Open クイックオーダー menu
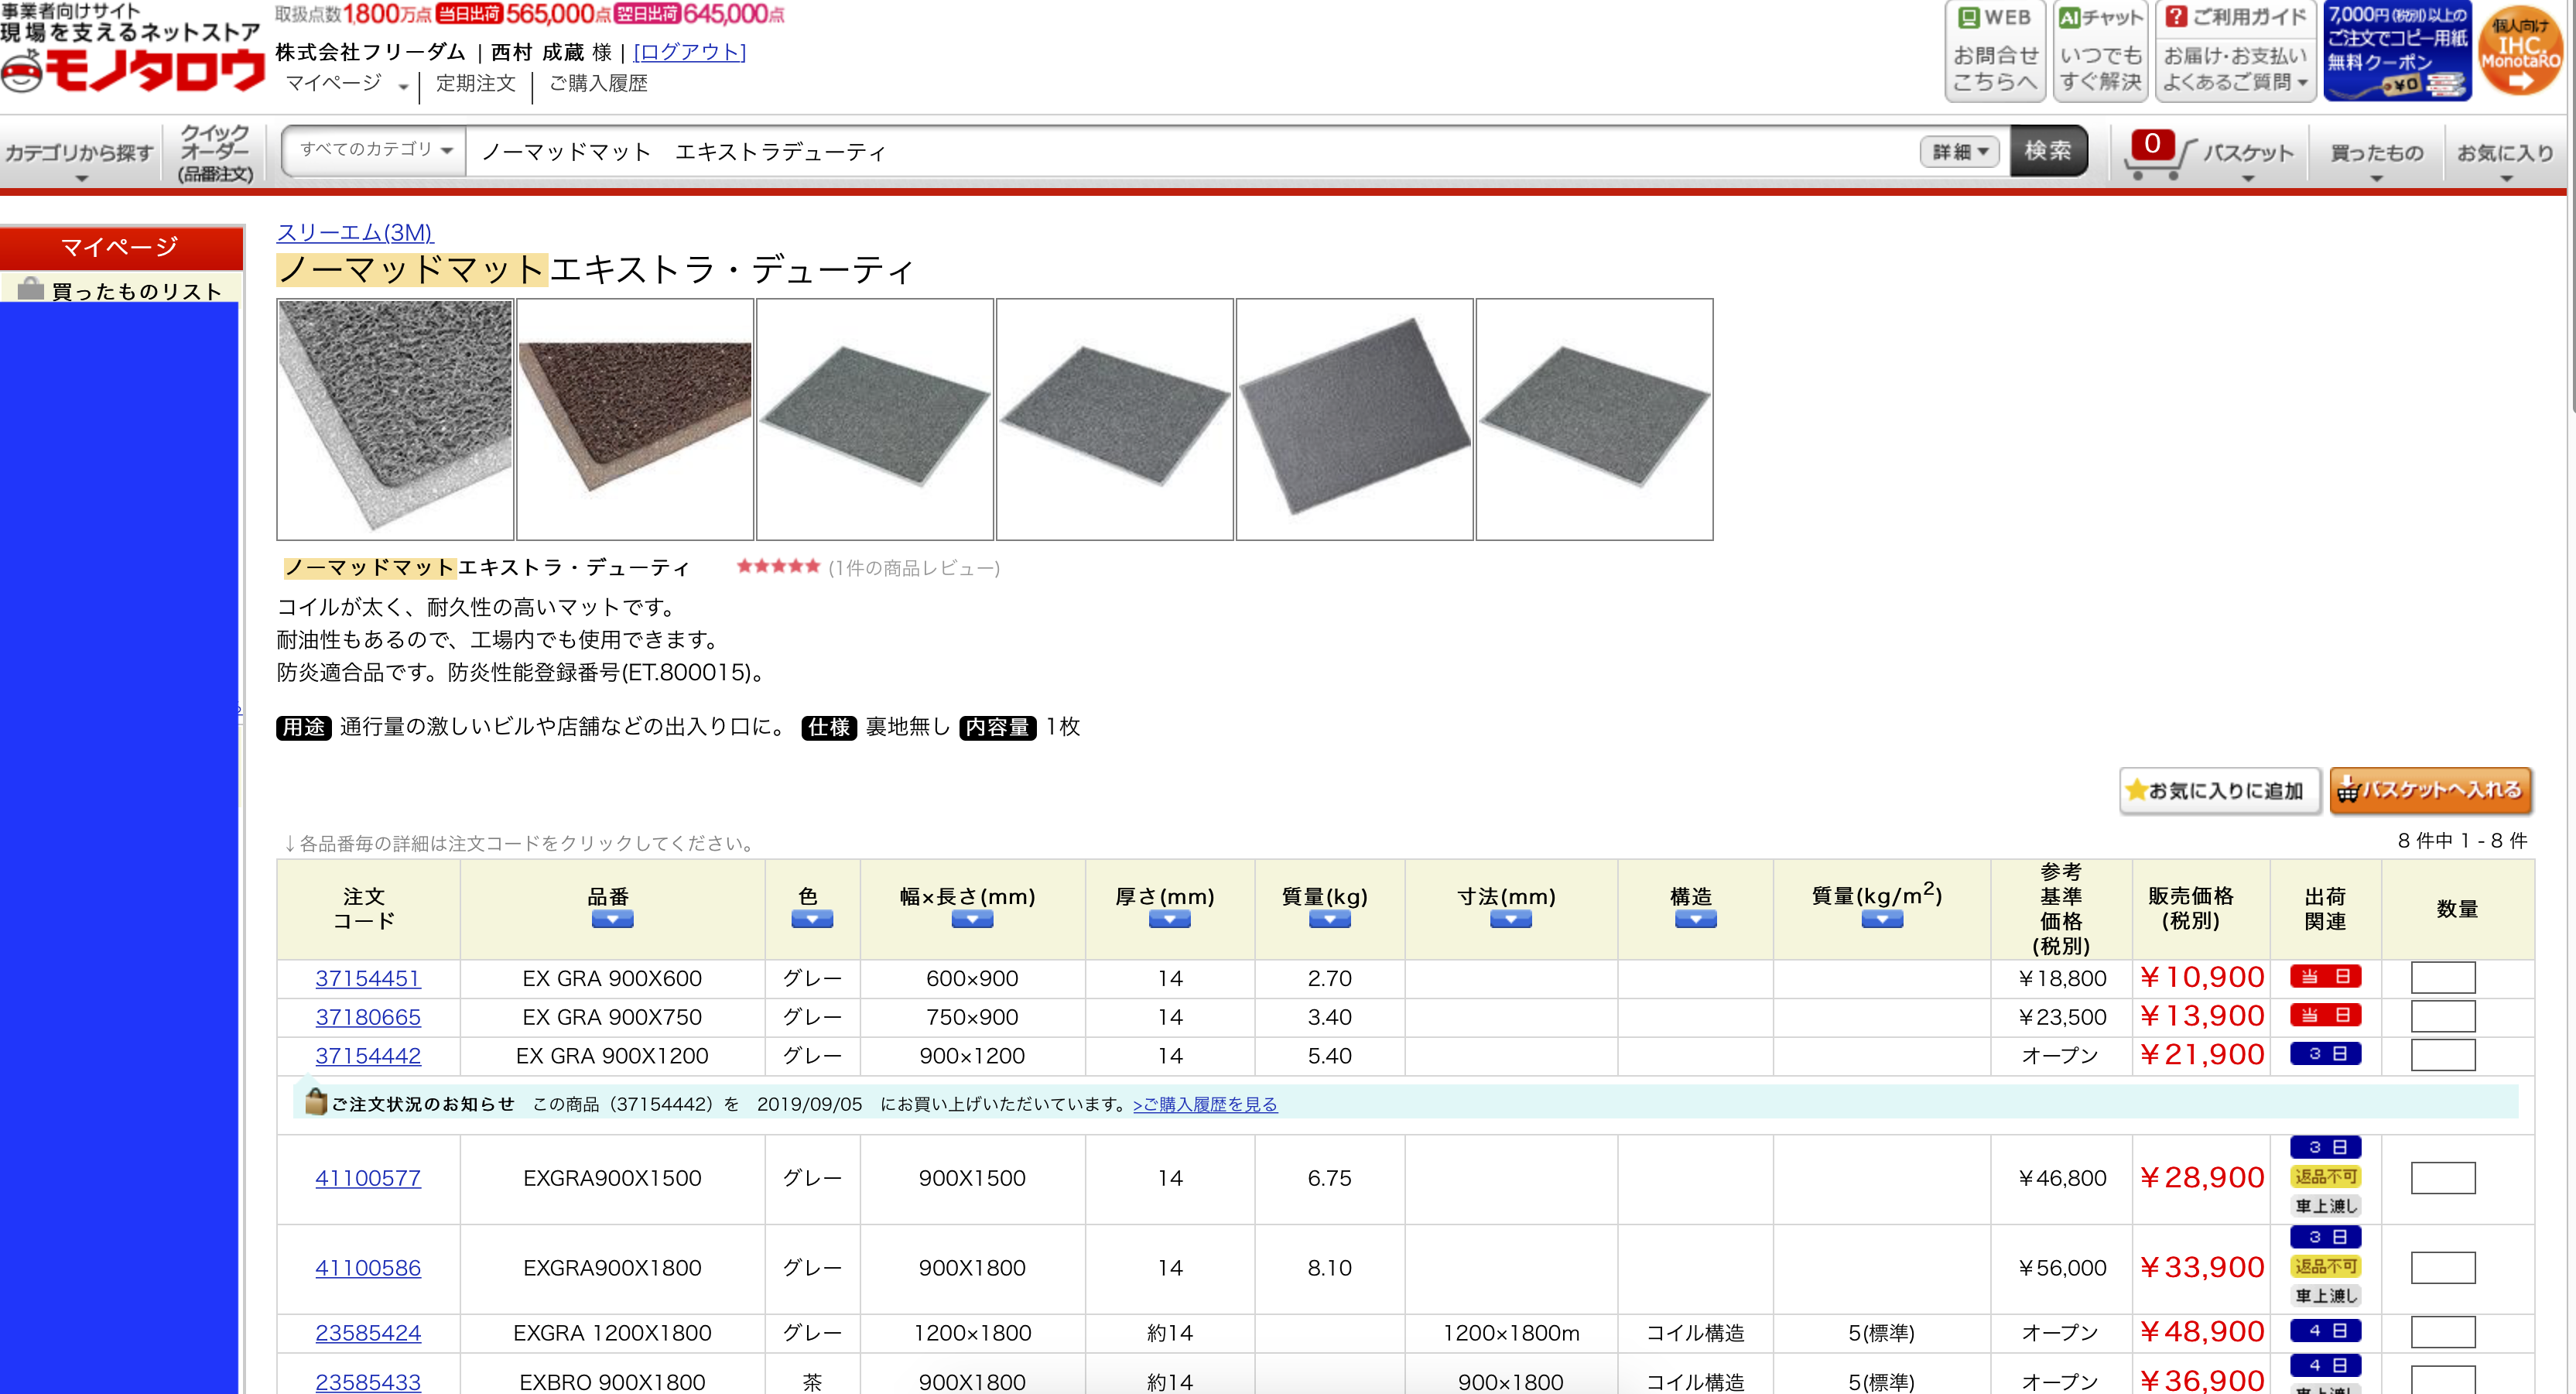 click(215, 153)
